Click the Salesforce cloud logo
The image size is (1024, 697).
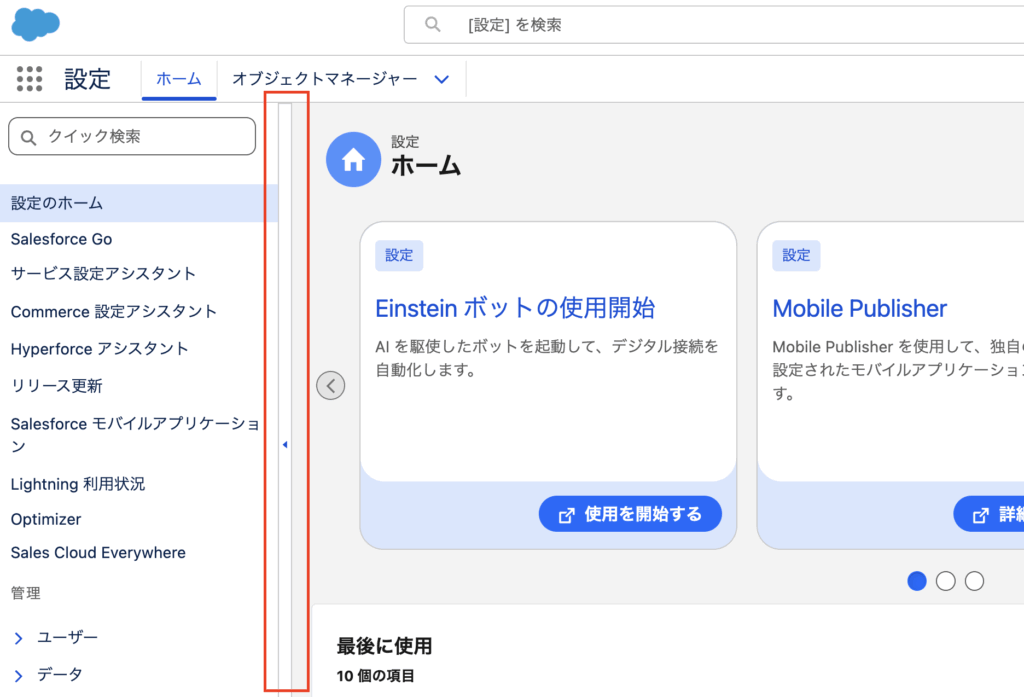pyautogui.click(x=36, y=23)
